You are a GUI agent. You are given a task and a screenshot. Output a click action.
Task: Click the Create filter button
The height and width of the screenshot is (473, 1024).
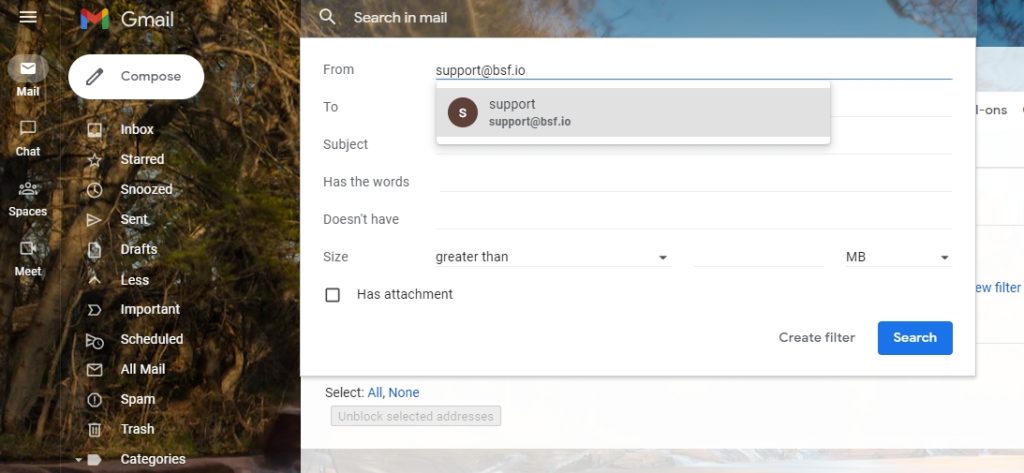click(x=816, y=338)
